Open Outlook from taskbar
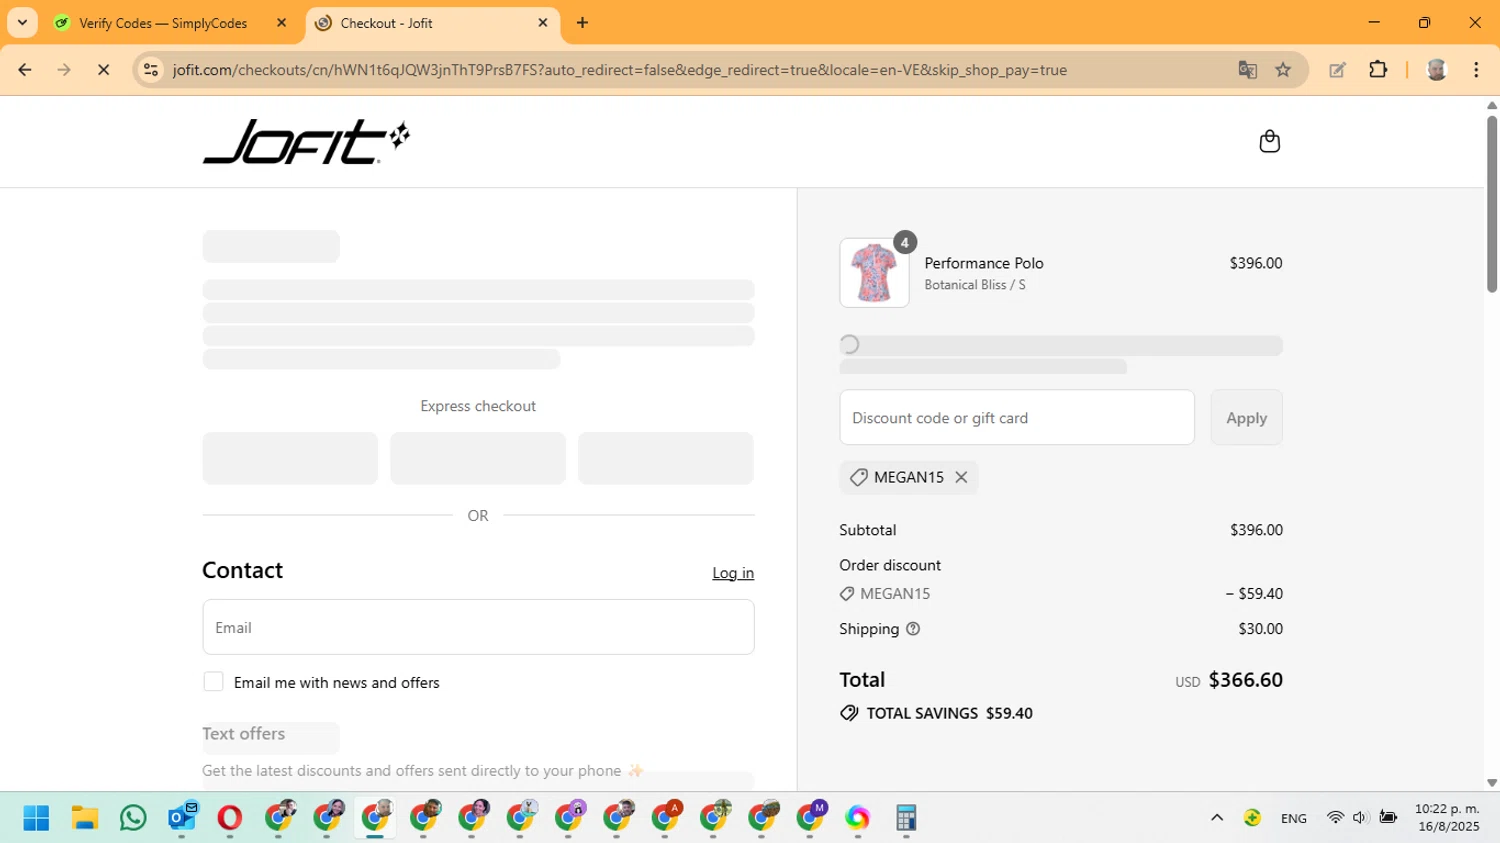Viewport: 1500px width, 843px height. 182,818
